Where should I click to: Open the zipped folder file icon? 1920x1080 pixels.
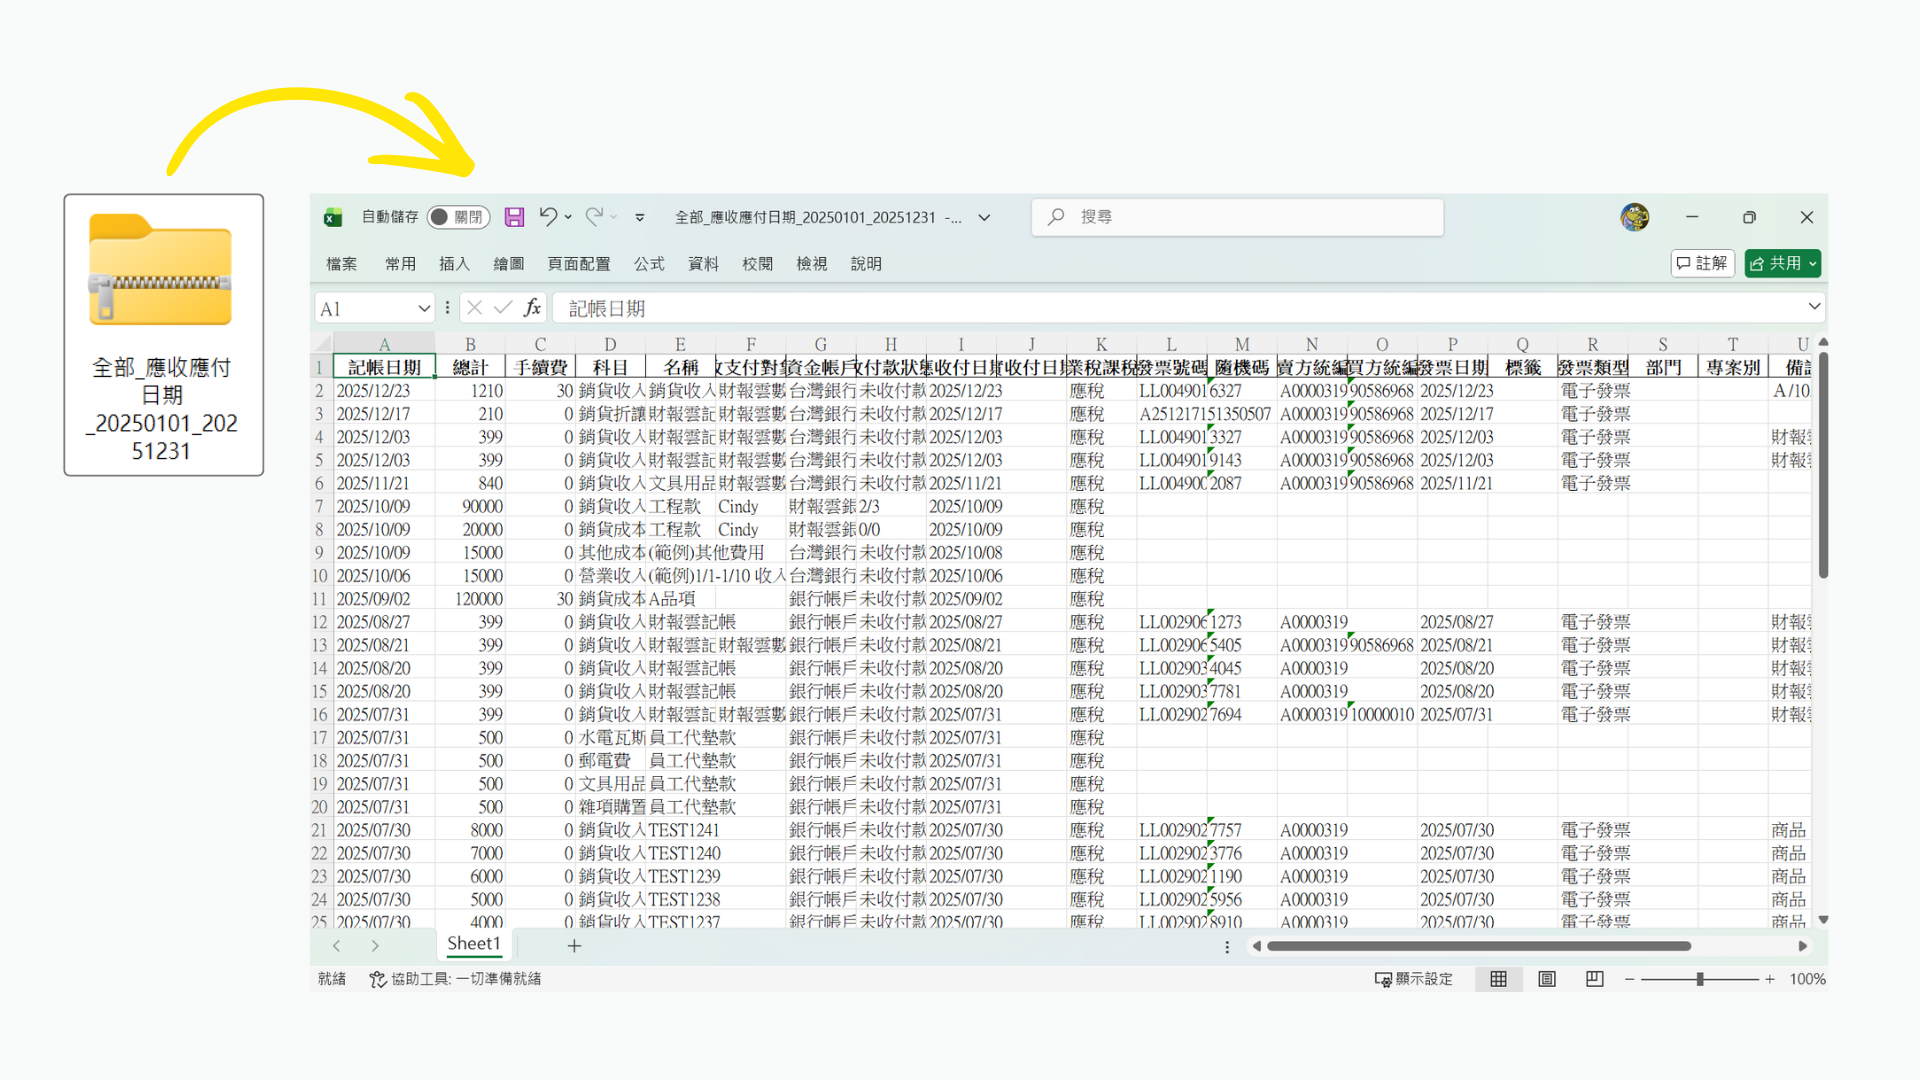160,270
